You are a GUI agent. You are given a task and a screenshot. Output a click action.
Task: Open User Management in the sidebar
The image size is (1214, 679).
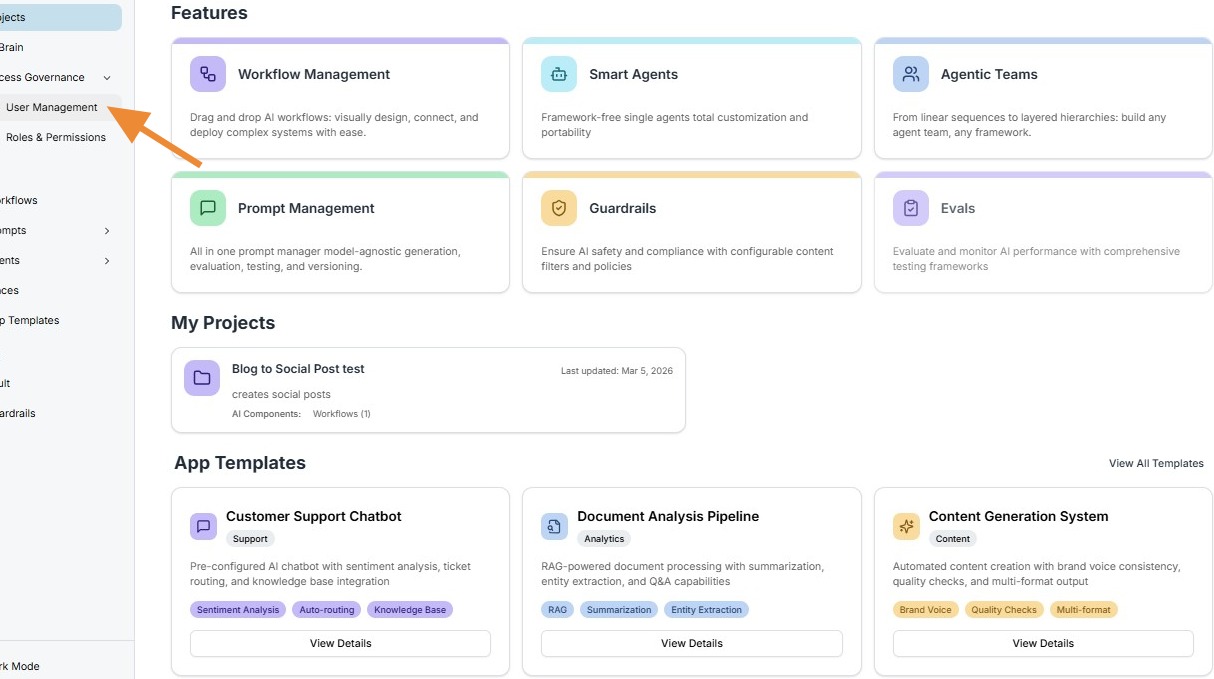click(52, 108)
